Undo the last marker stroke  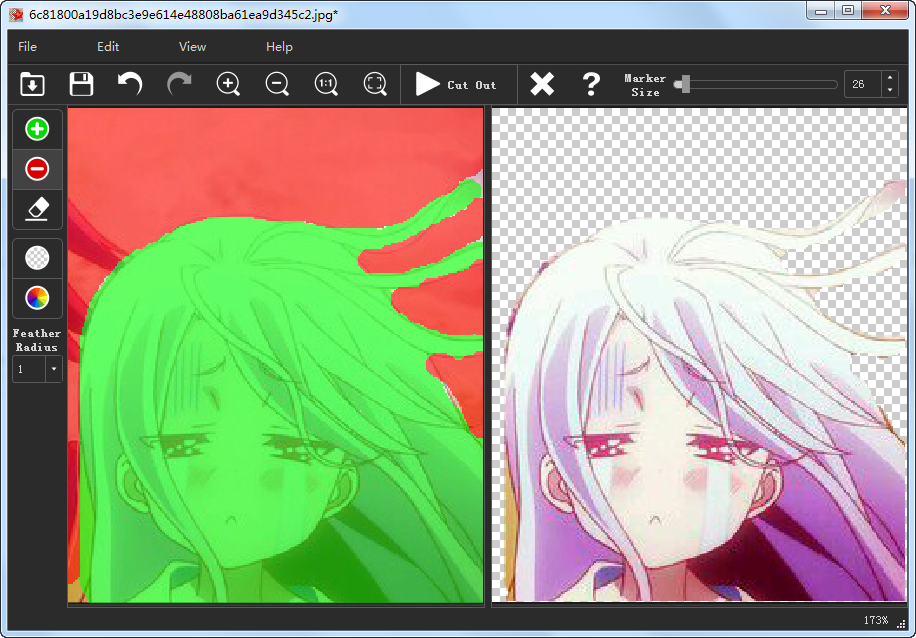pyautogui.click(x=130, y=84)
